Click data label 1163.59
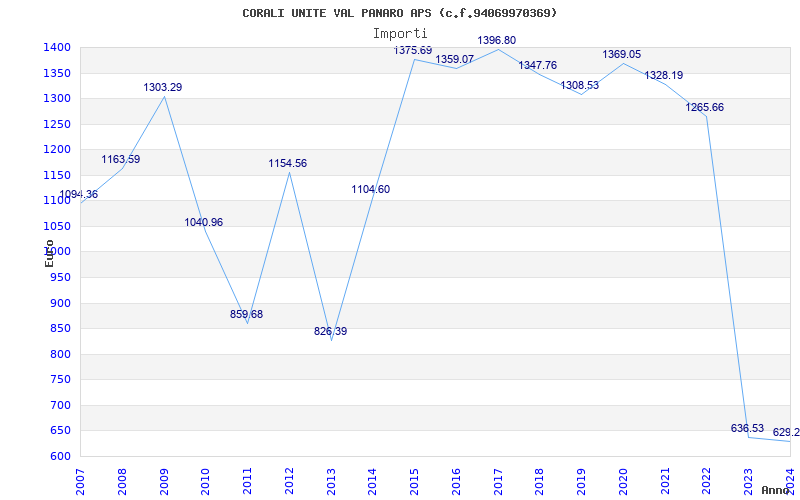 coord(120,159)
